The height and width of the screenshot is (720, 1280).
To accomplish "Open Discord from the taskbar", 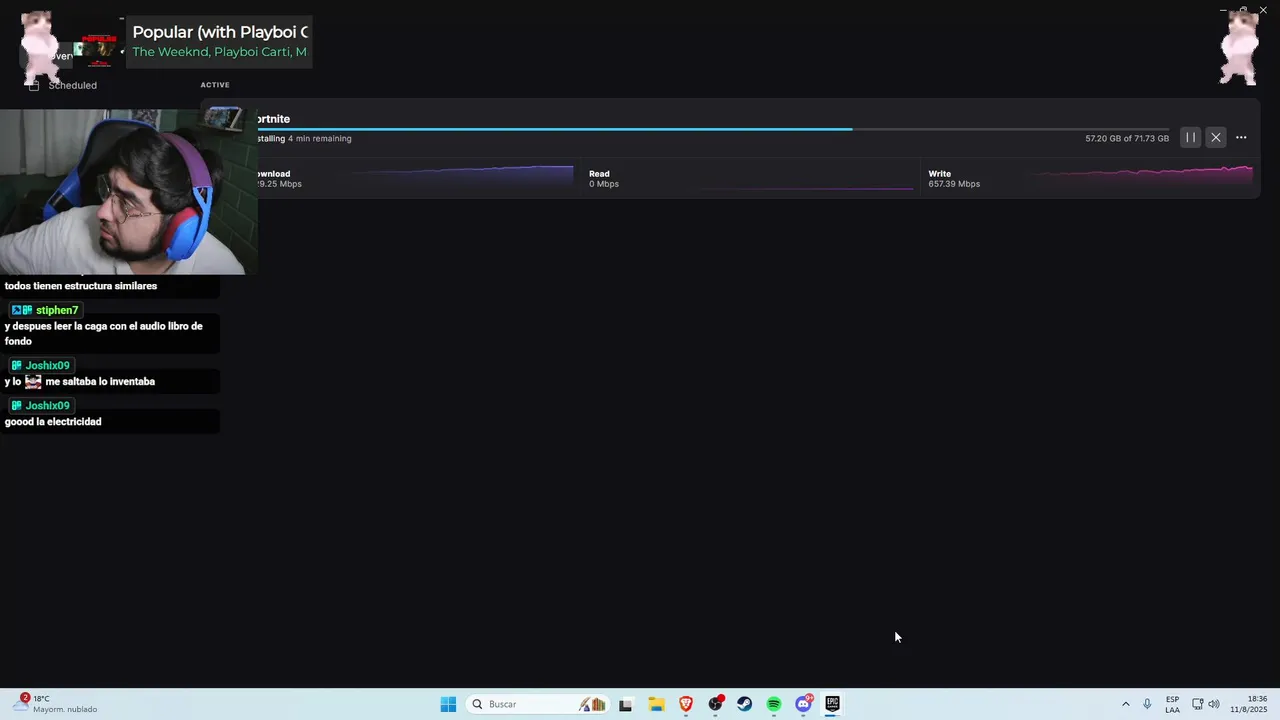I will coord(803,704).
